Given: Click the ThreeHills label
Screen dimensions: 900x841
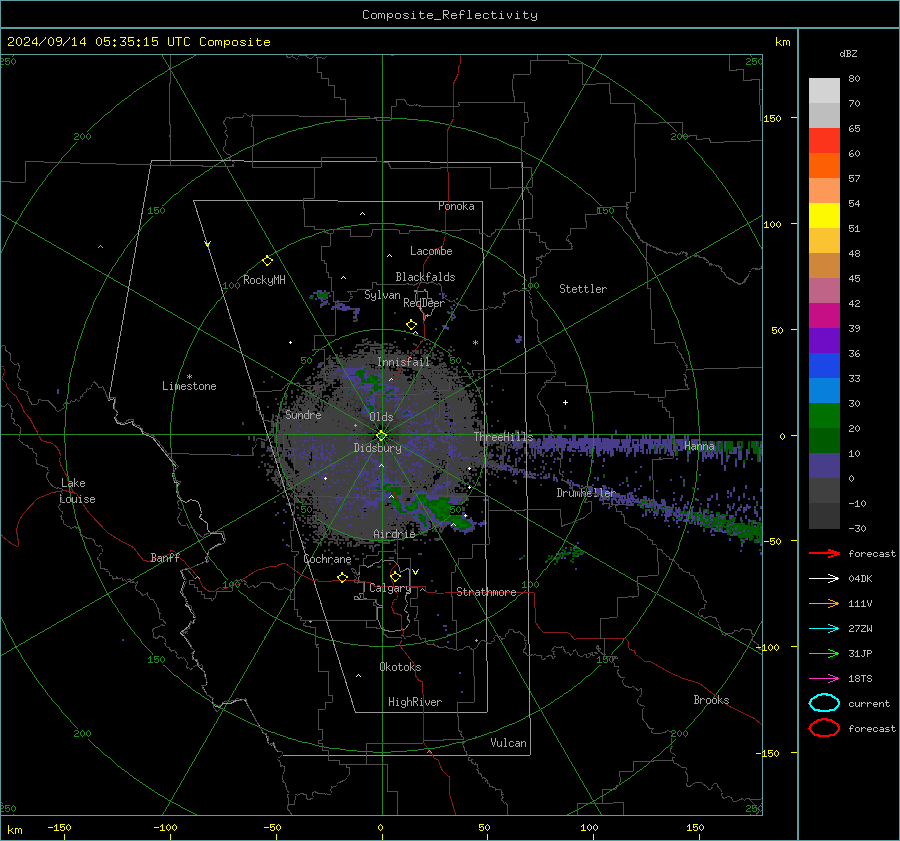Looking at the screenshot, I should coord(503,437).
